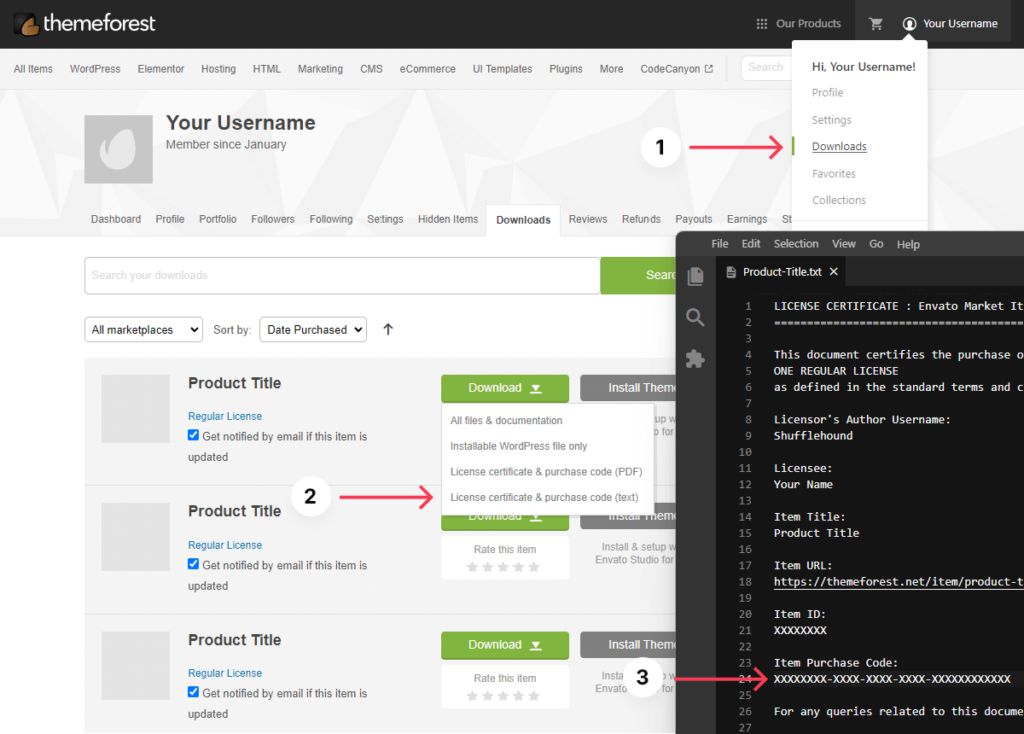
Task: Rate the third product four stars
Action: (519, 695)
